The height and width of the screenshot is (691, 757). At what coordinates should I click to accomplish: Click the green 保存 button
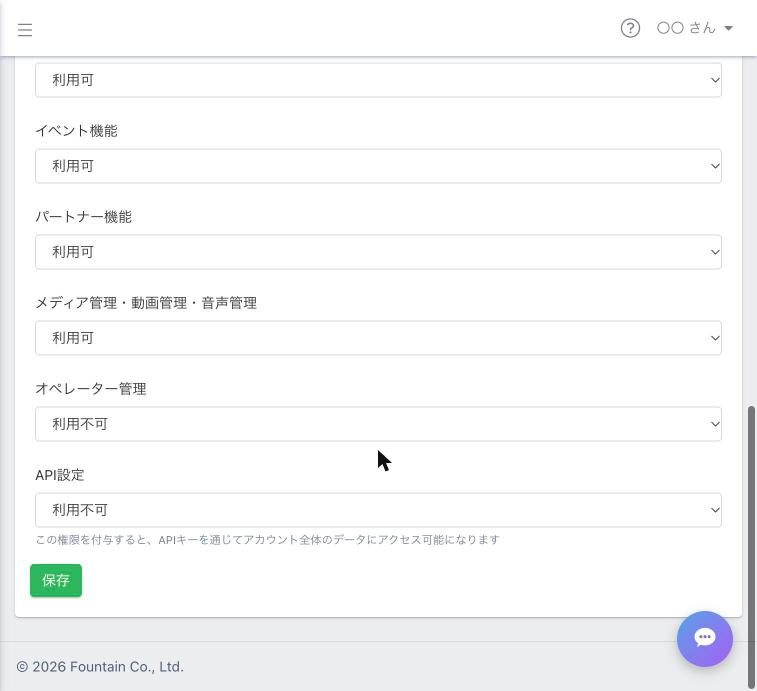coord(56,580)
